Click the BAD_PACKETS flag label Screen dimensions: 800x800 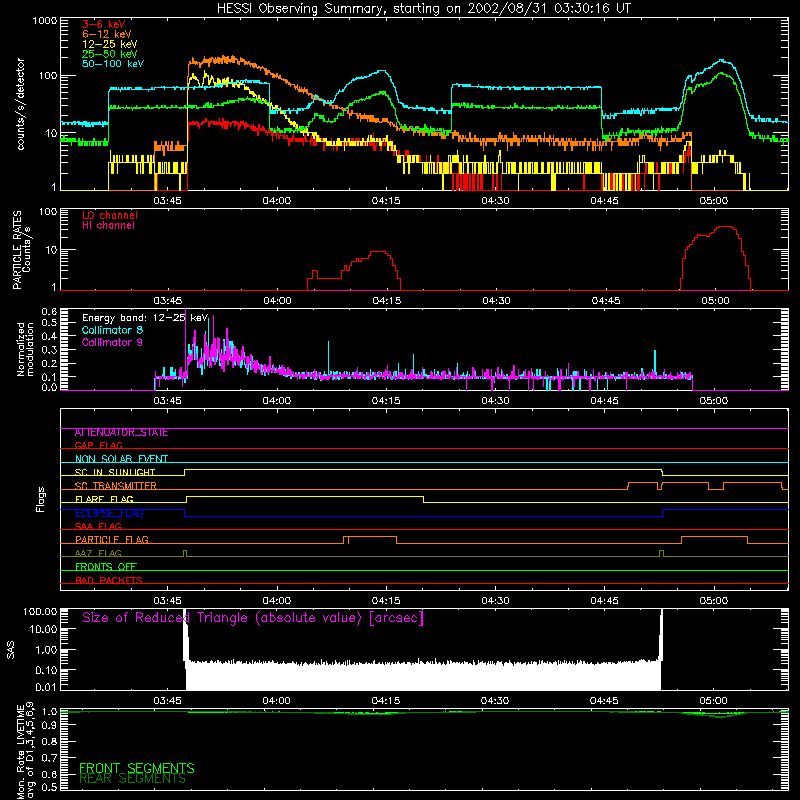pos(109,580)
